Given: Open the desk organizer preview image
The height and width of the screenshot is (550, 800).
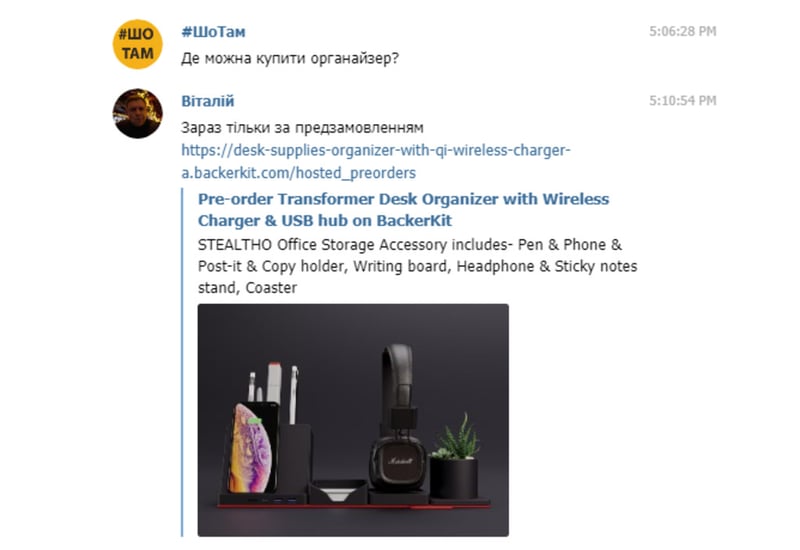Looking at the screenshot, I should [x=353, y=420].
